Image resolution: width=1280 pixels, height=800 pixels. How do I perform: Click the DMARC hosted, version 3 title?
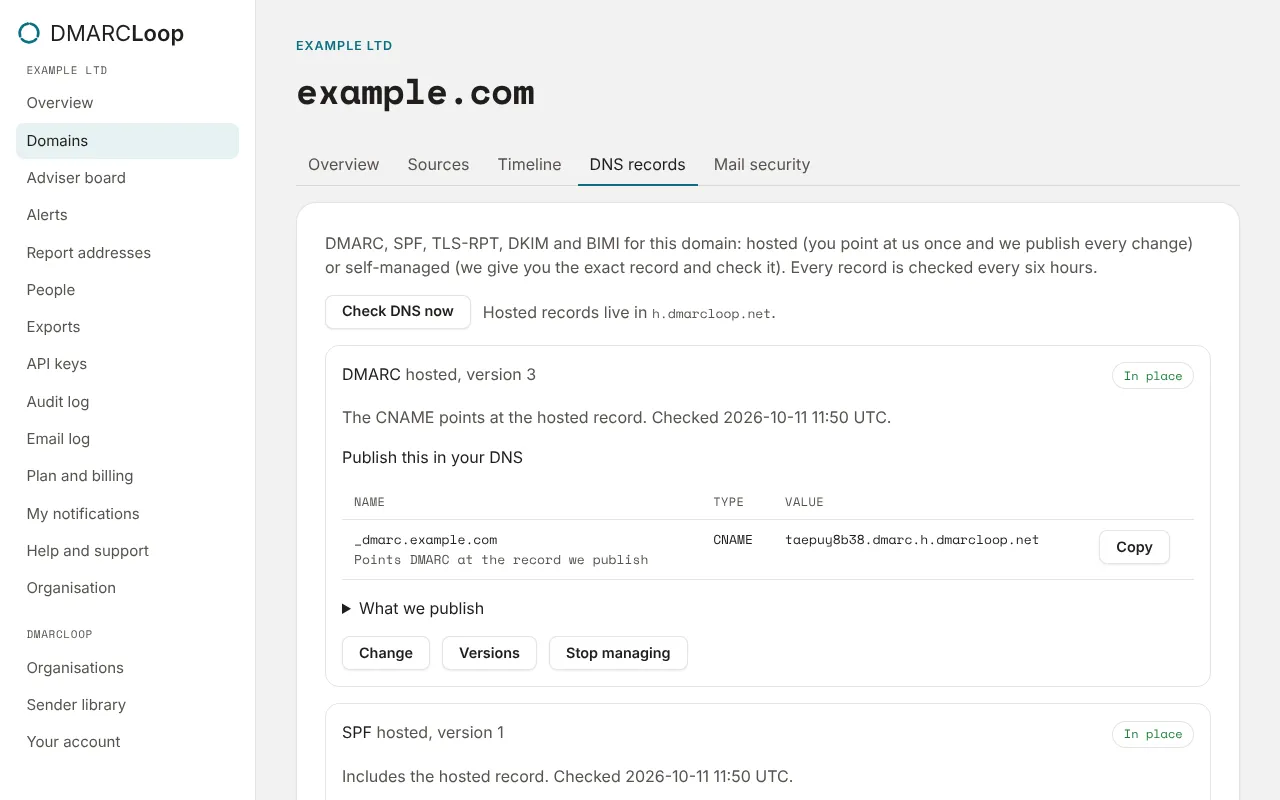click(x=439, y=375)
